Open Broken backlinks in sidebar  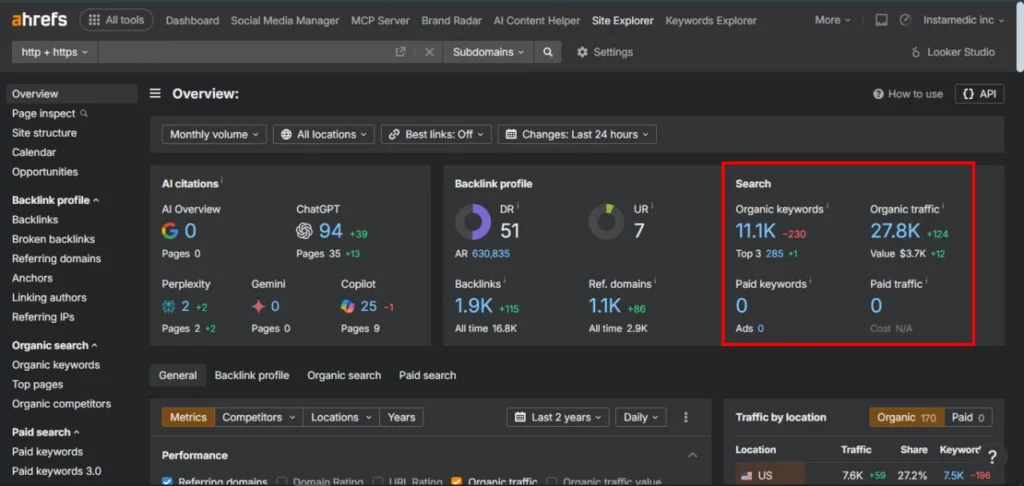pyautogui.click(x=53, y=239)
